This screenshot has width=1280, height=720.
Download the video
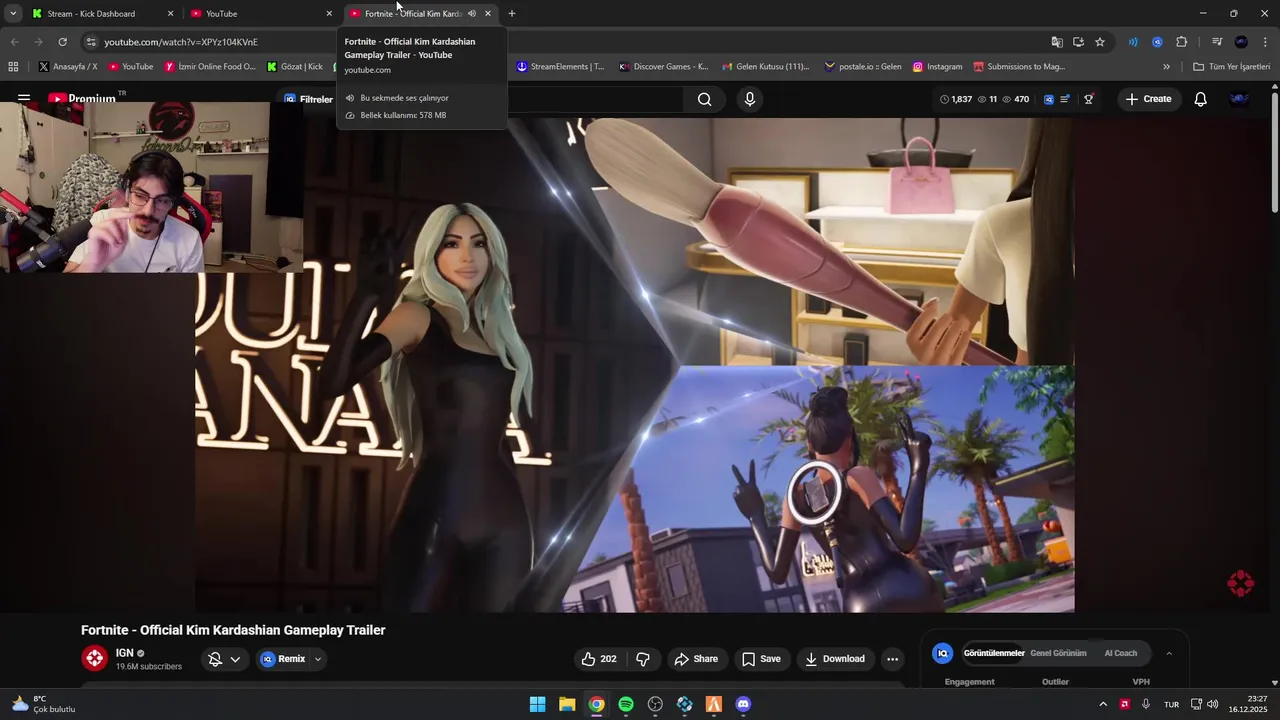(834, 659)
